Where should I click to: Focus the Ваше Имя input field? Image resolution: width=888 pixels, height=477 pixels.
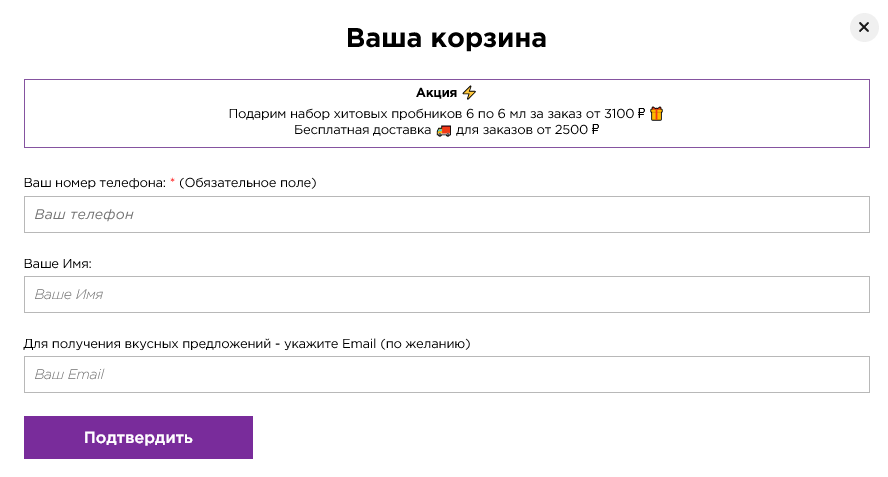pyautogui.click(x=446, y=295)
